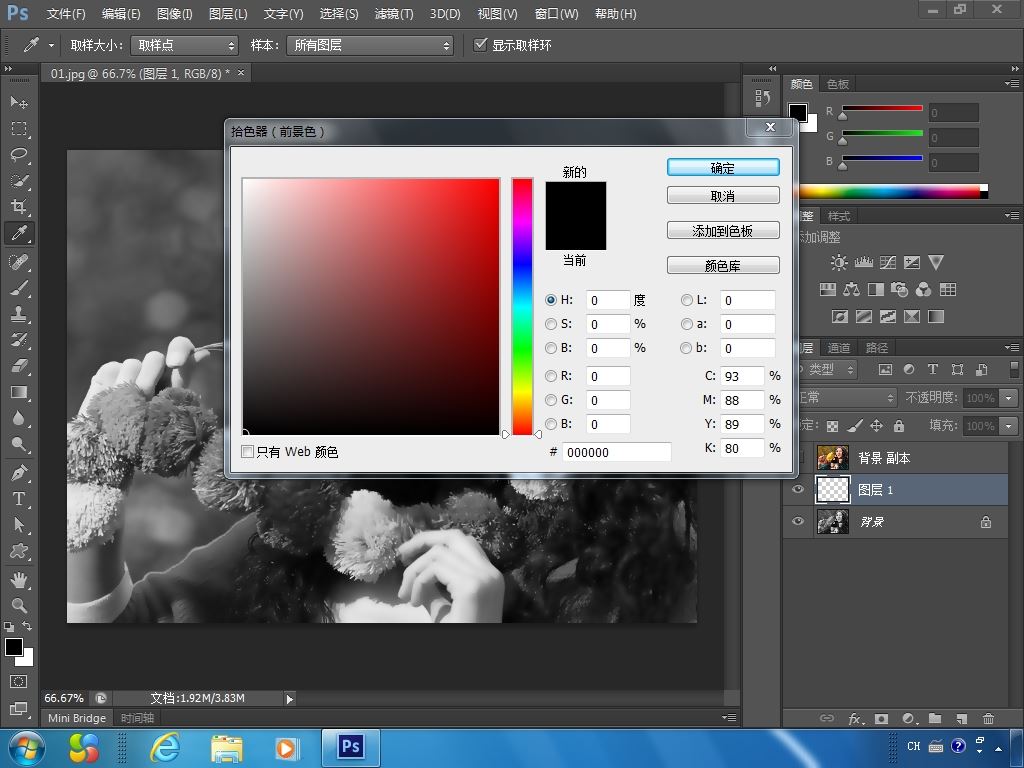The image size is (1024, 768).
Task: Select the Dodge tool
Action: click(x=19, y=445)
